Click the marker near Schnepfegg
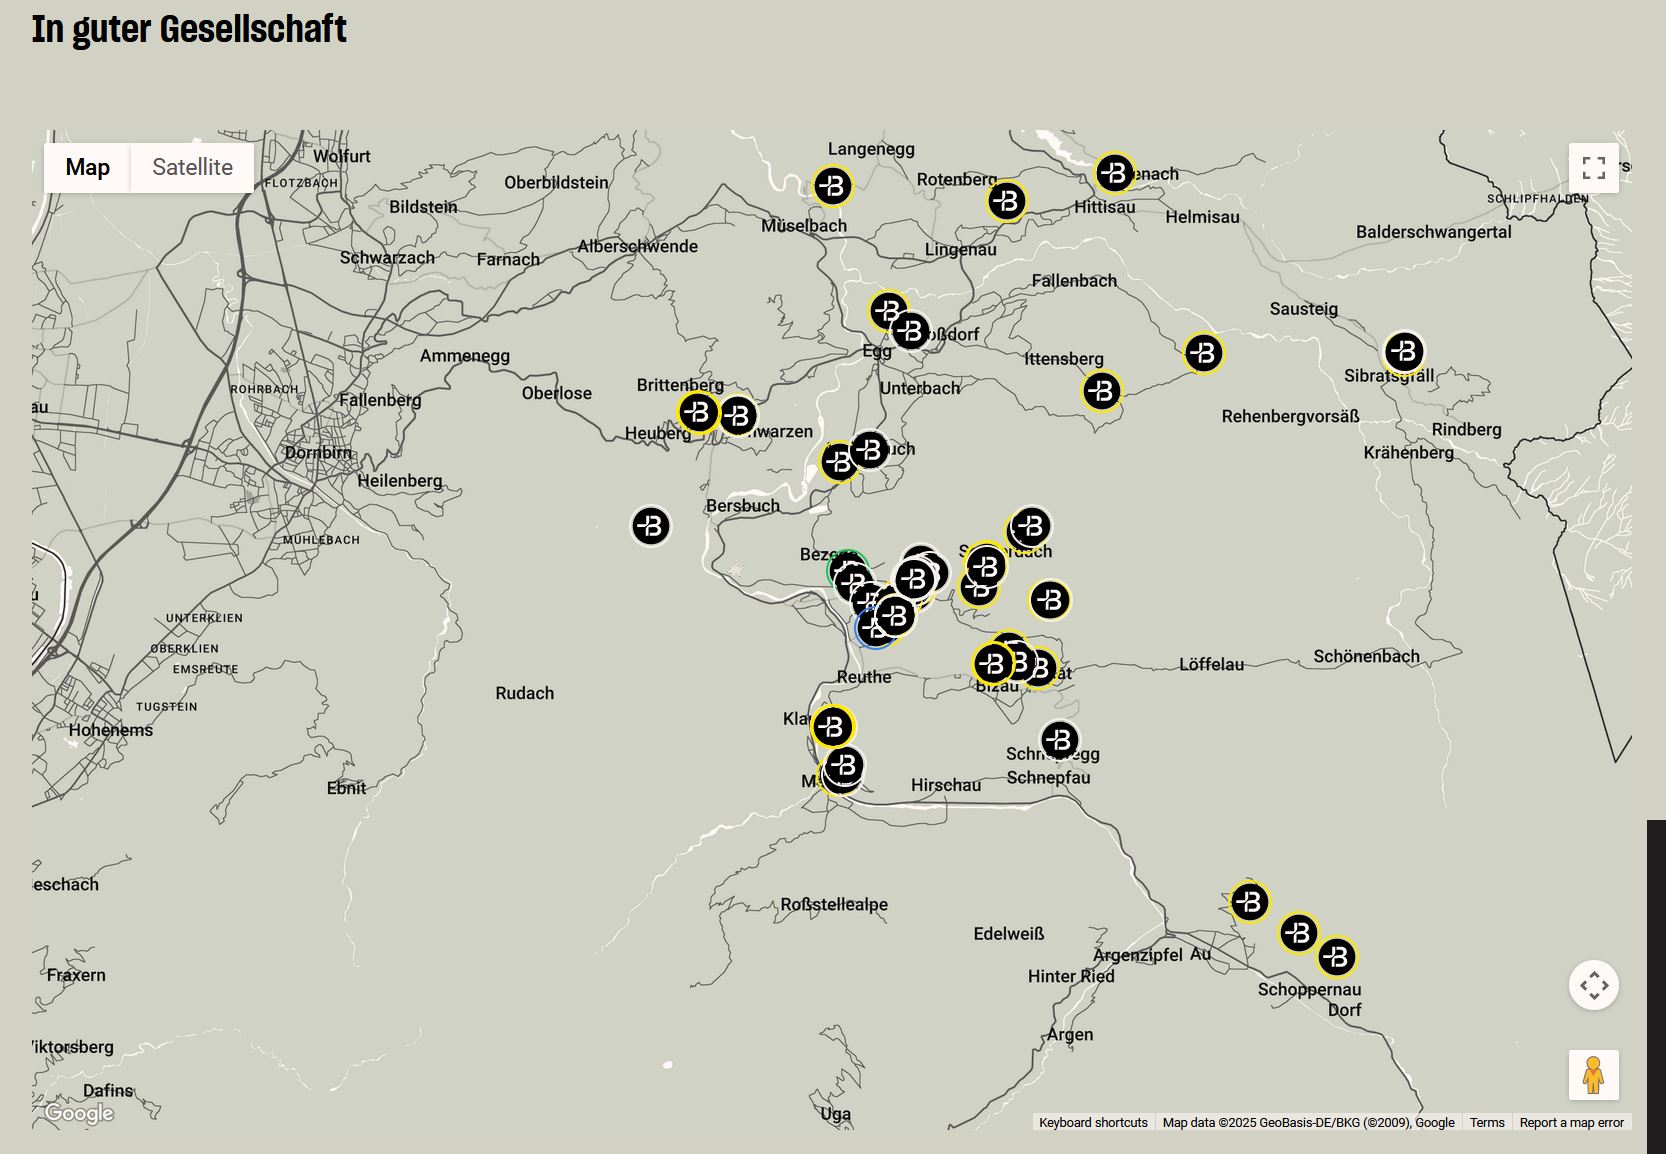1666x1154 pixels. pyautogui.click(x=1059, y=741)
